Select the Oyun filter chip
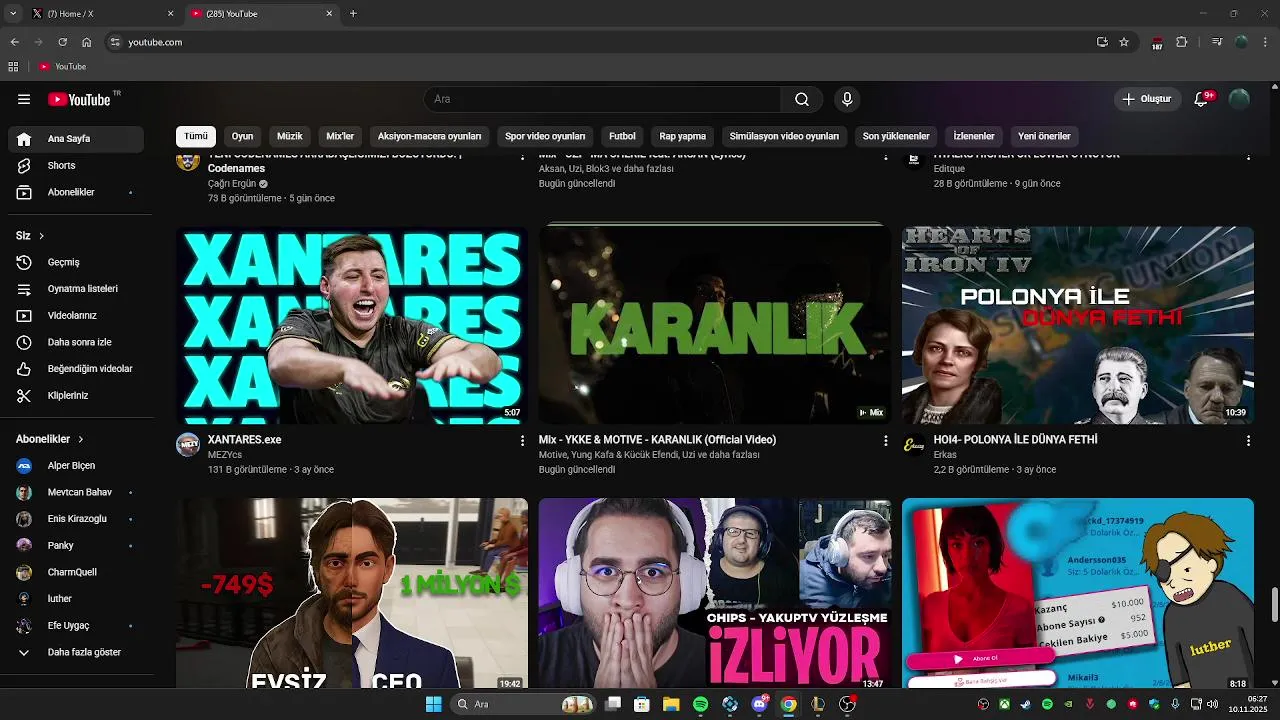 click(243, 136)
